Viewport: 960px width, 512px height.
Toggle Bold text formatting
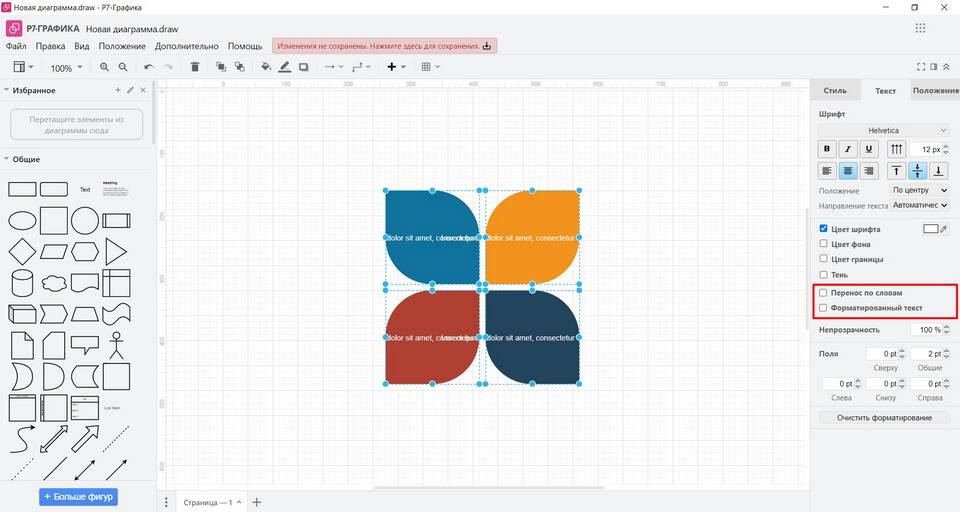(826, 149)
